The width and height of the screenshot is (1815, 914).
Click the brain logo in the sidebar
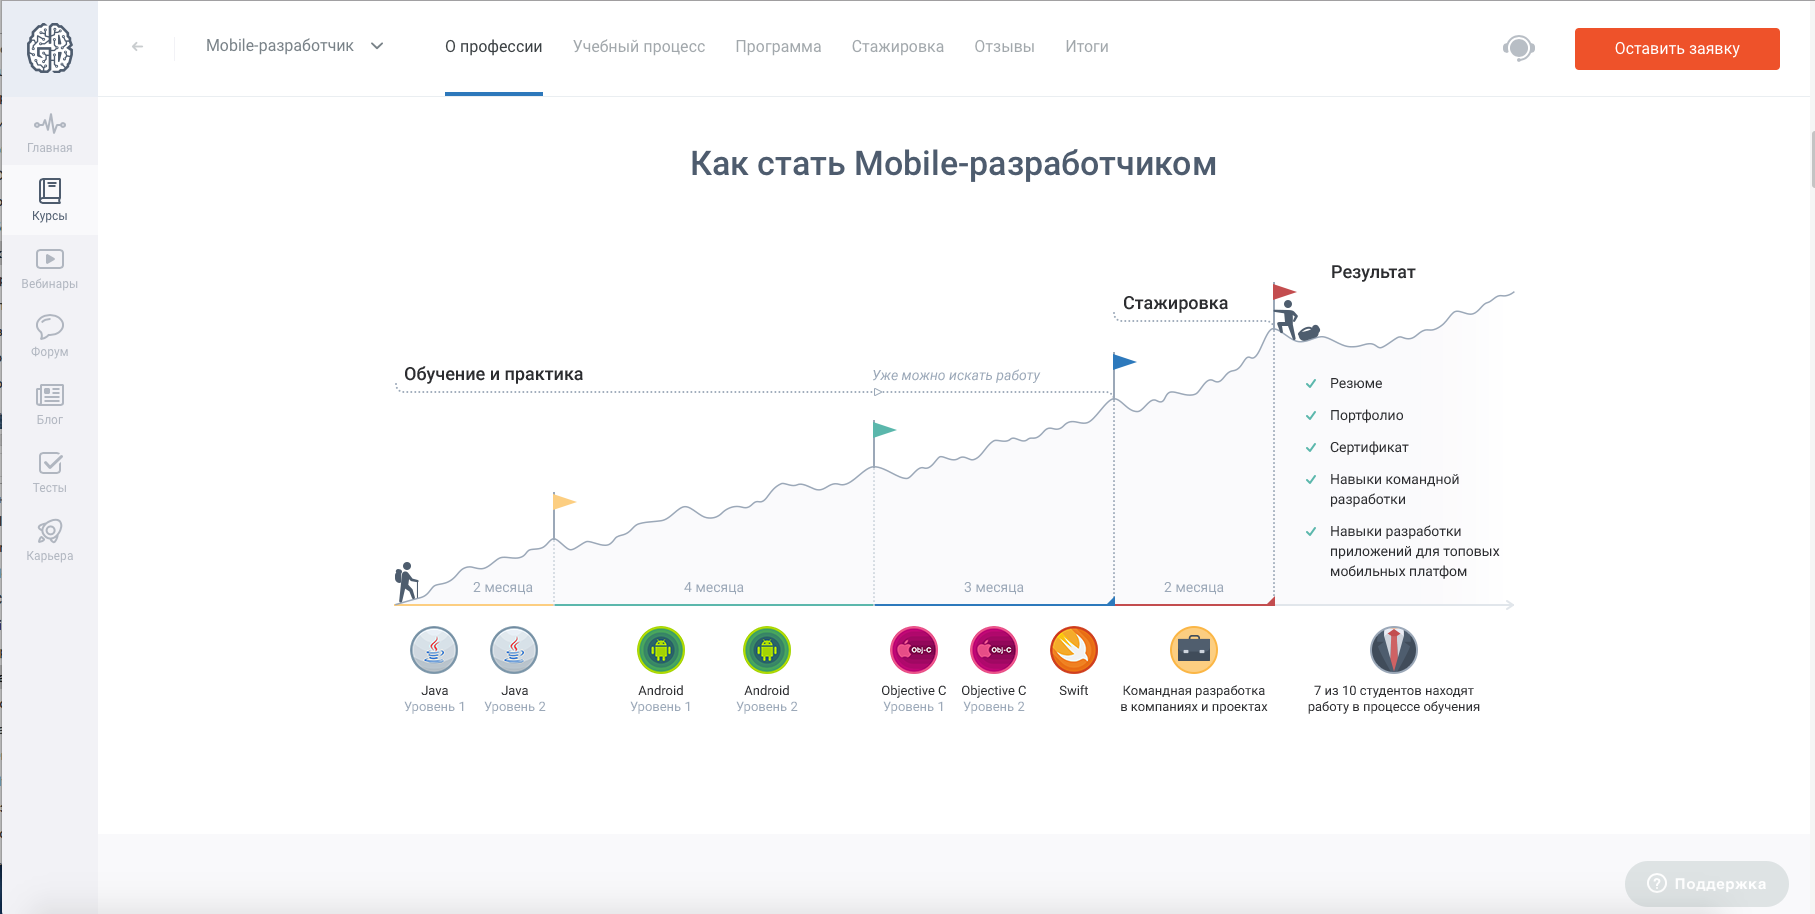point(49,48)
